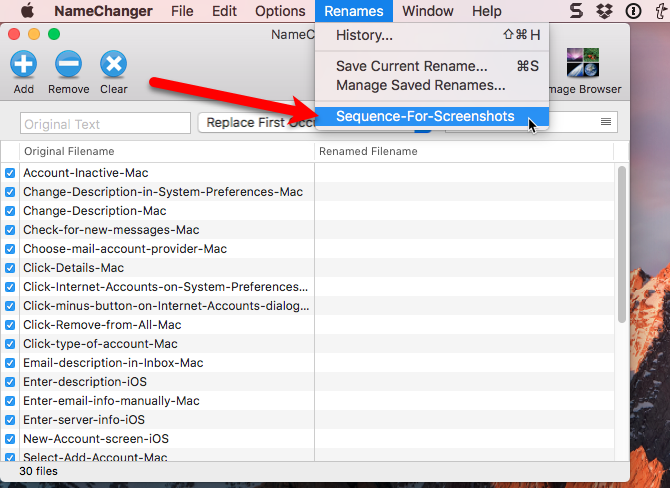This screenshot has width=670, height=488.
Task: Click the Add files toolbar icon
Action: (24, 66)
